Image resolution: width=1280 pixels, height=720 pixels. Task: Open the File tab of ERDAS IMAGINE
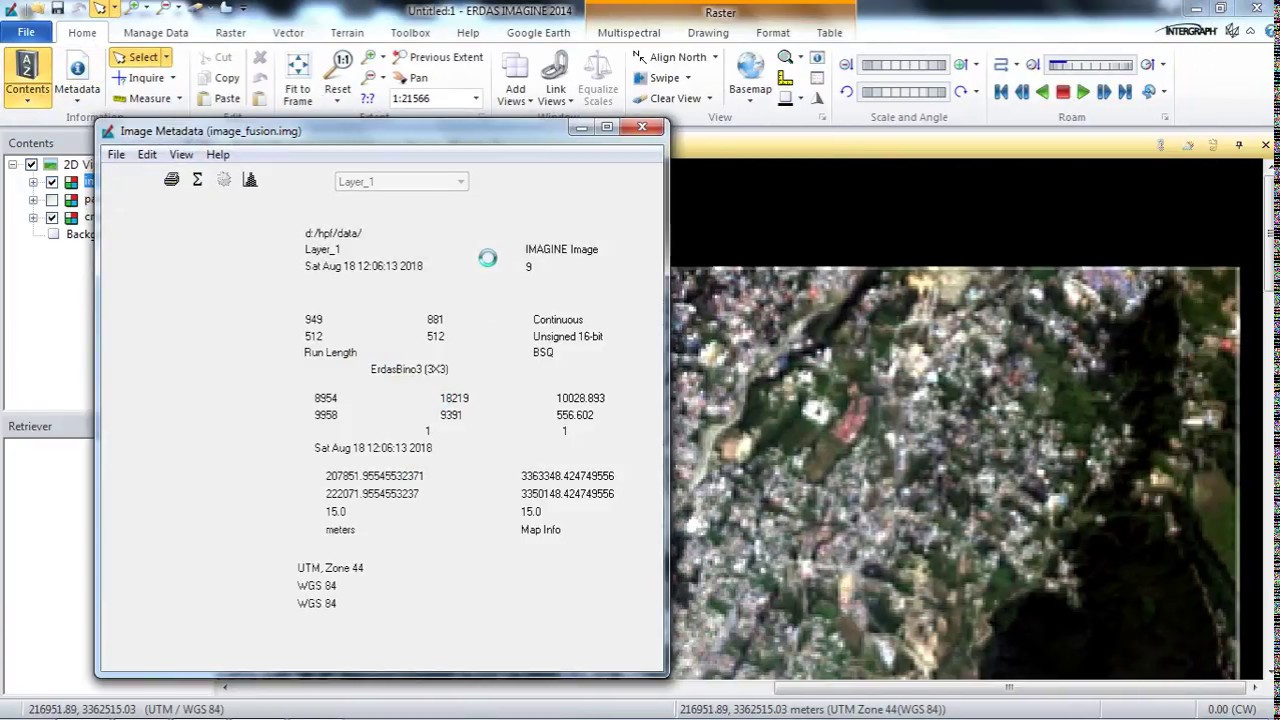pos(26,32)
